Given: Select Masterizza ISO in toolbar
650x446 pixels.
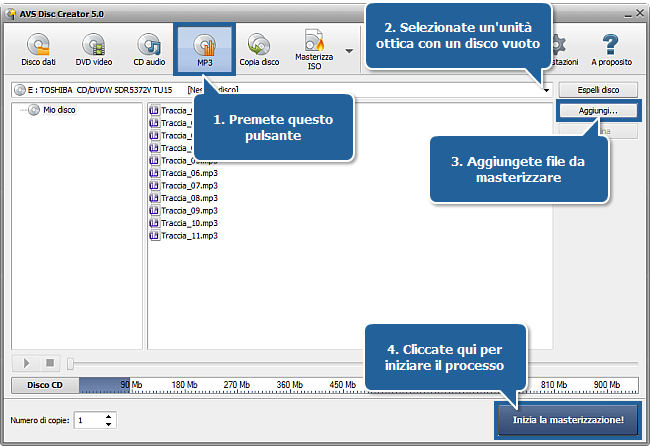Looking at the screenshot, I should [x=314, y=50].
